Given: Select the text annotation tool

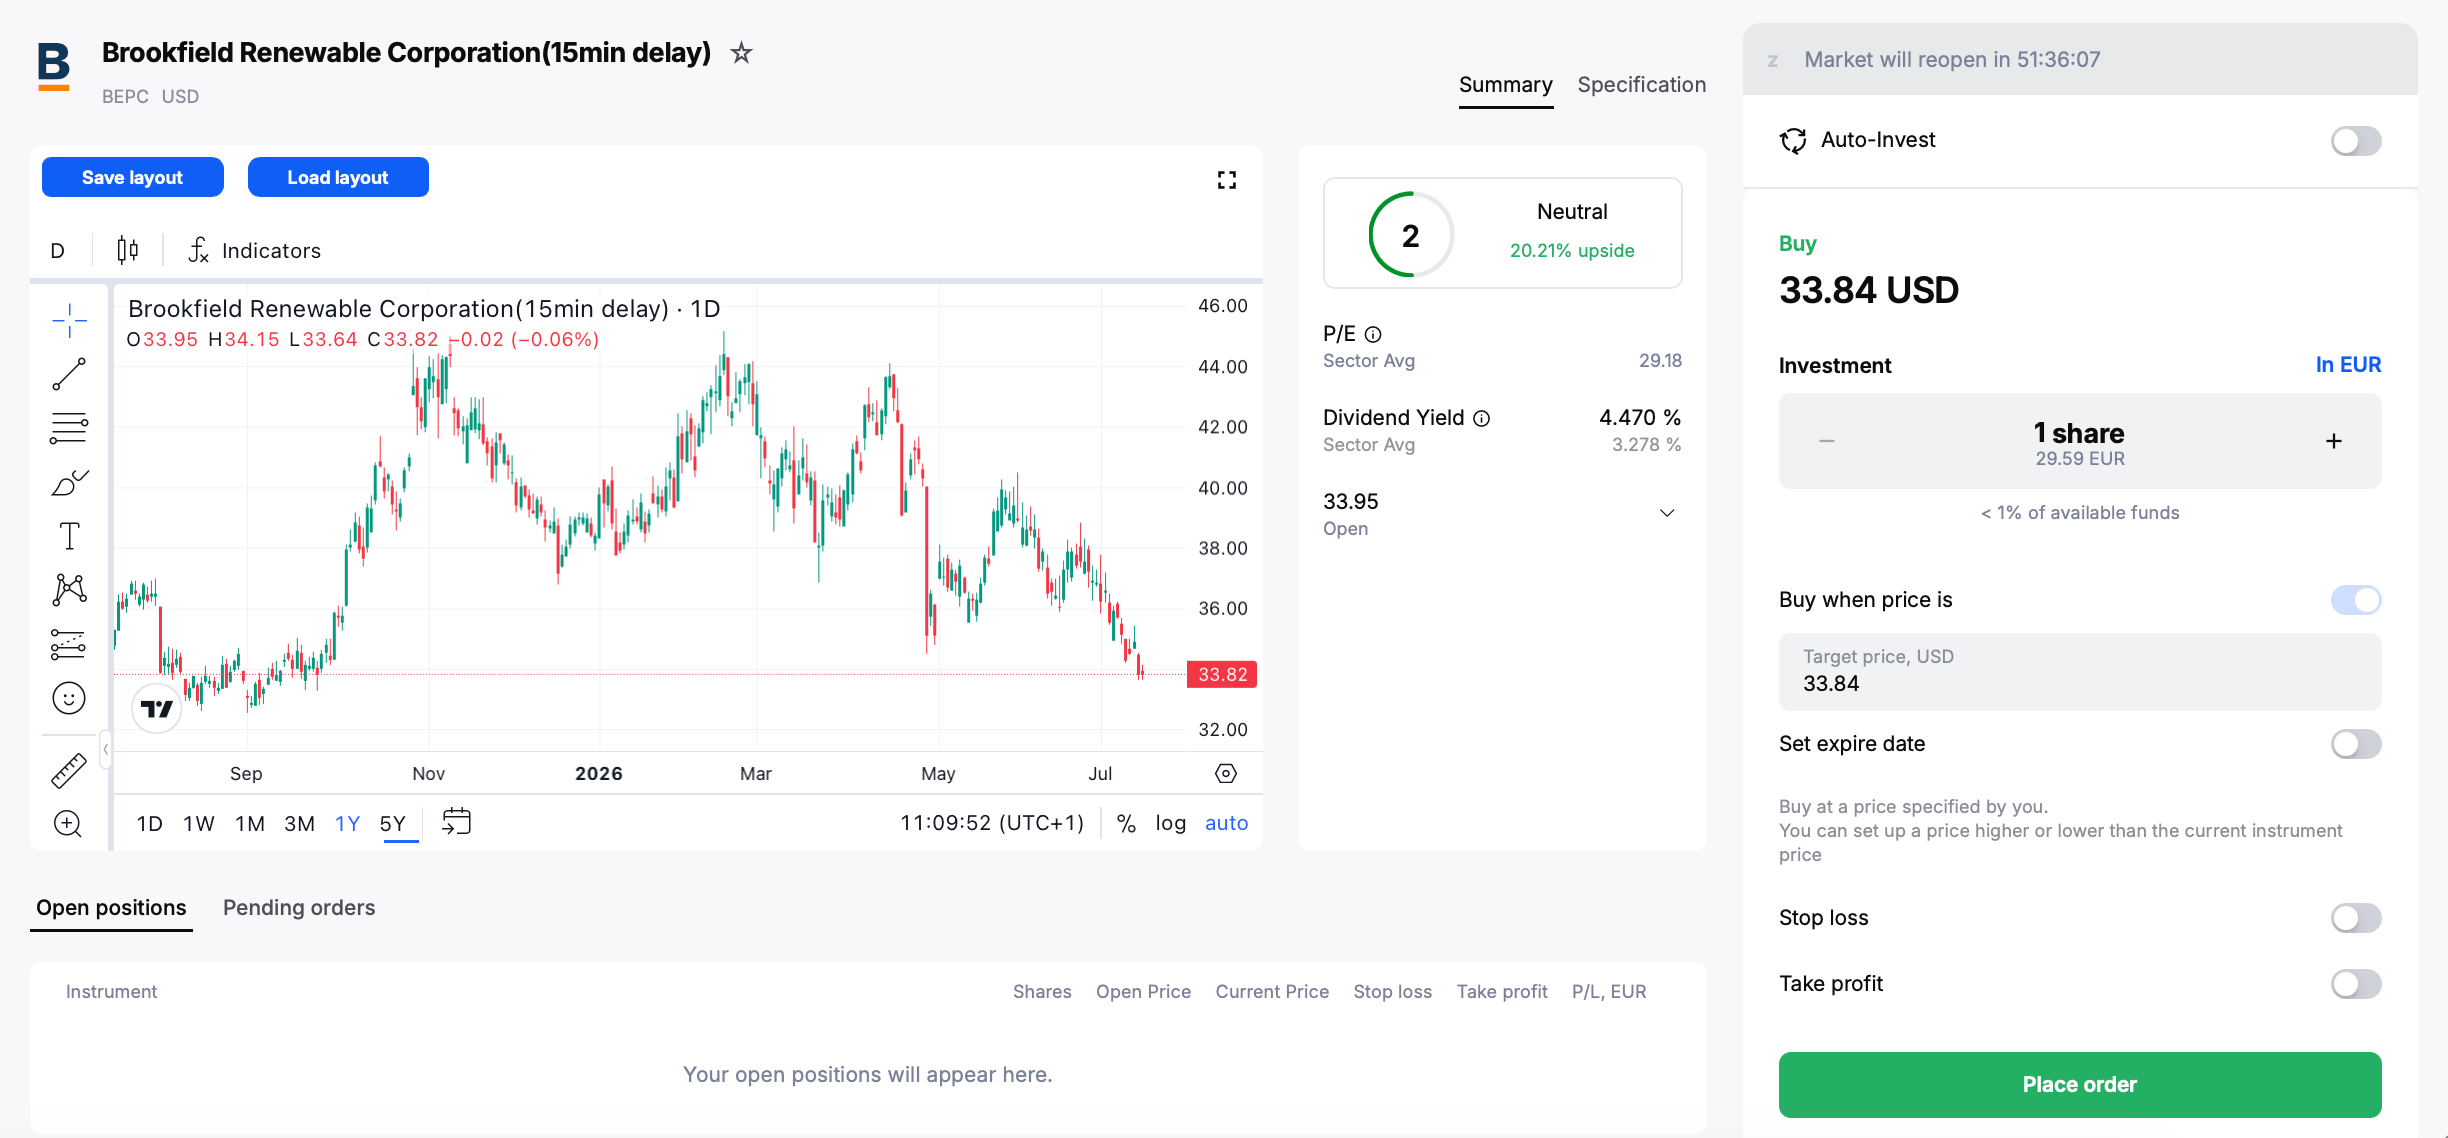Looking at the screenshot, I should [x=69, y=536].
